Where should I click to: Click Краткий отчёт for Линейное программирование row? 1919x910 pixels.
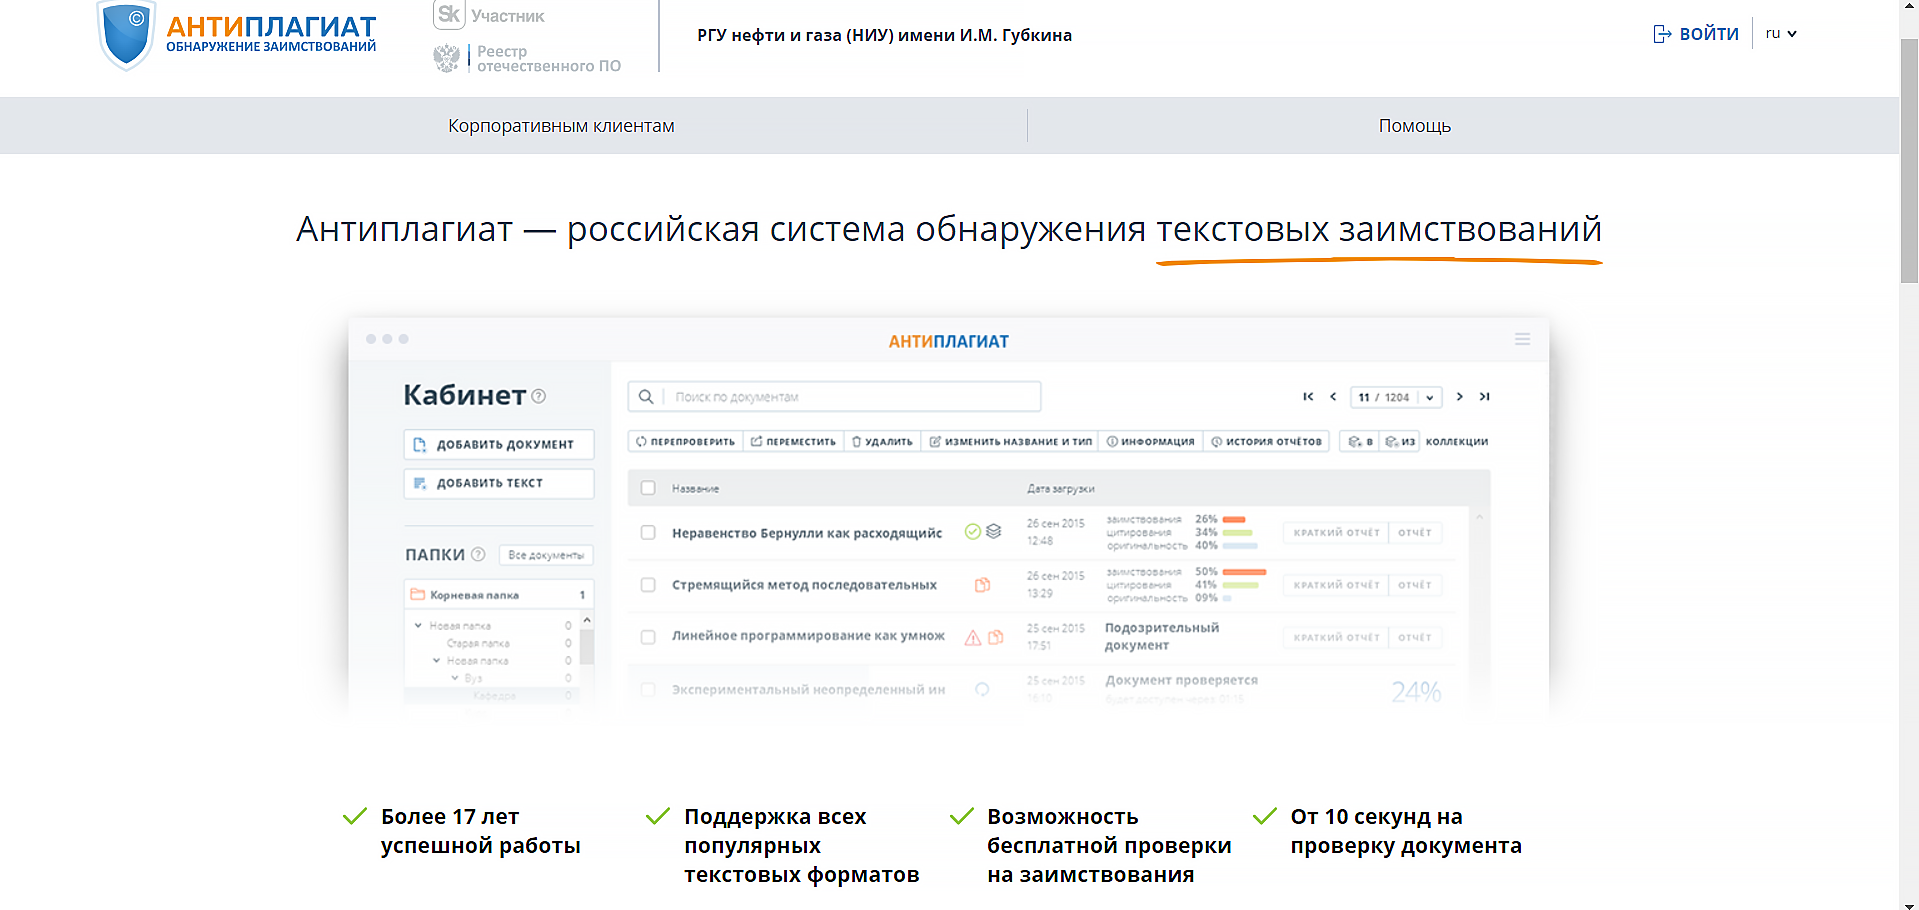(1336, 637)
